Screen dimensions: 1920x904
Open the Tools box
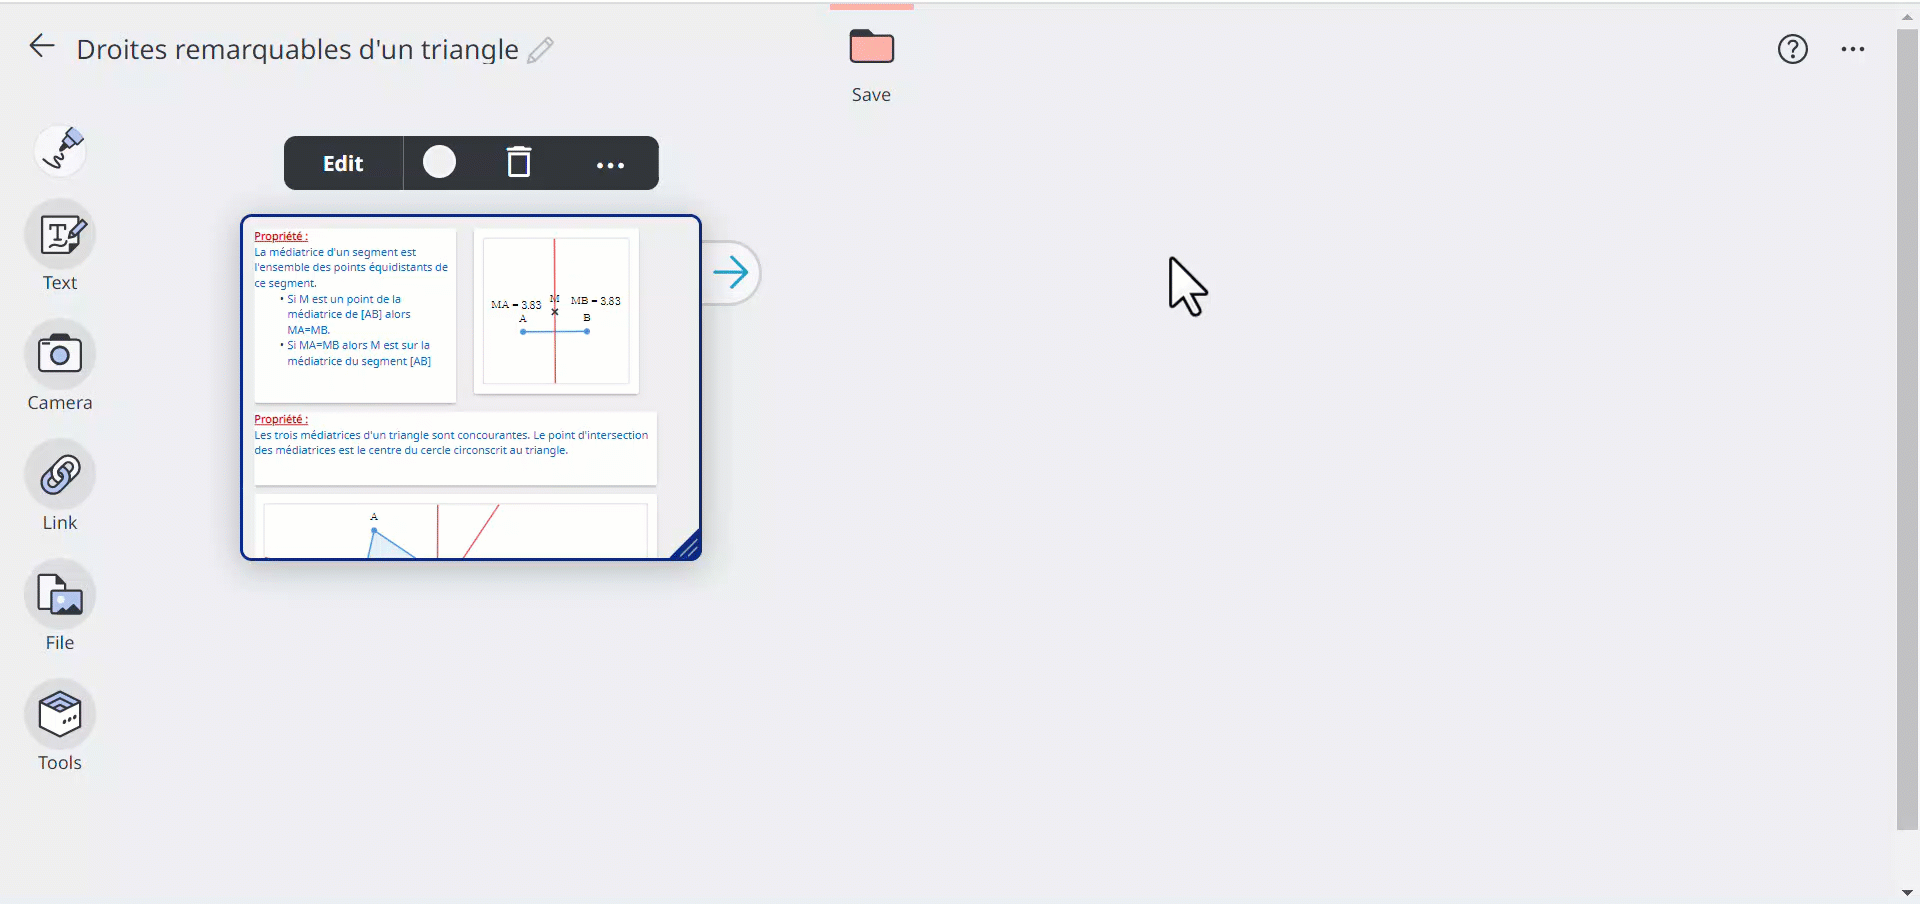coord(60,715)
